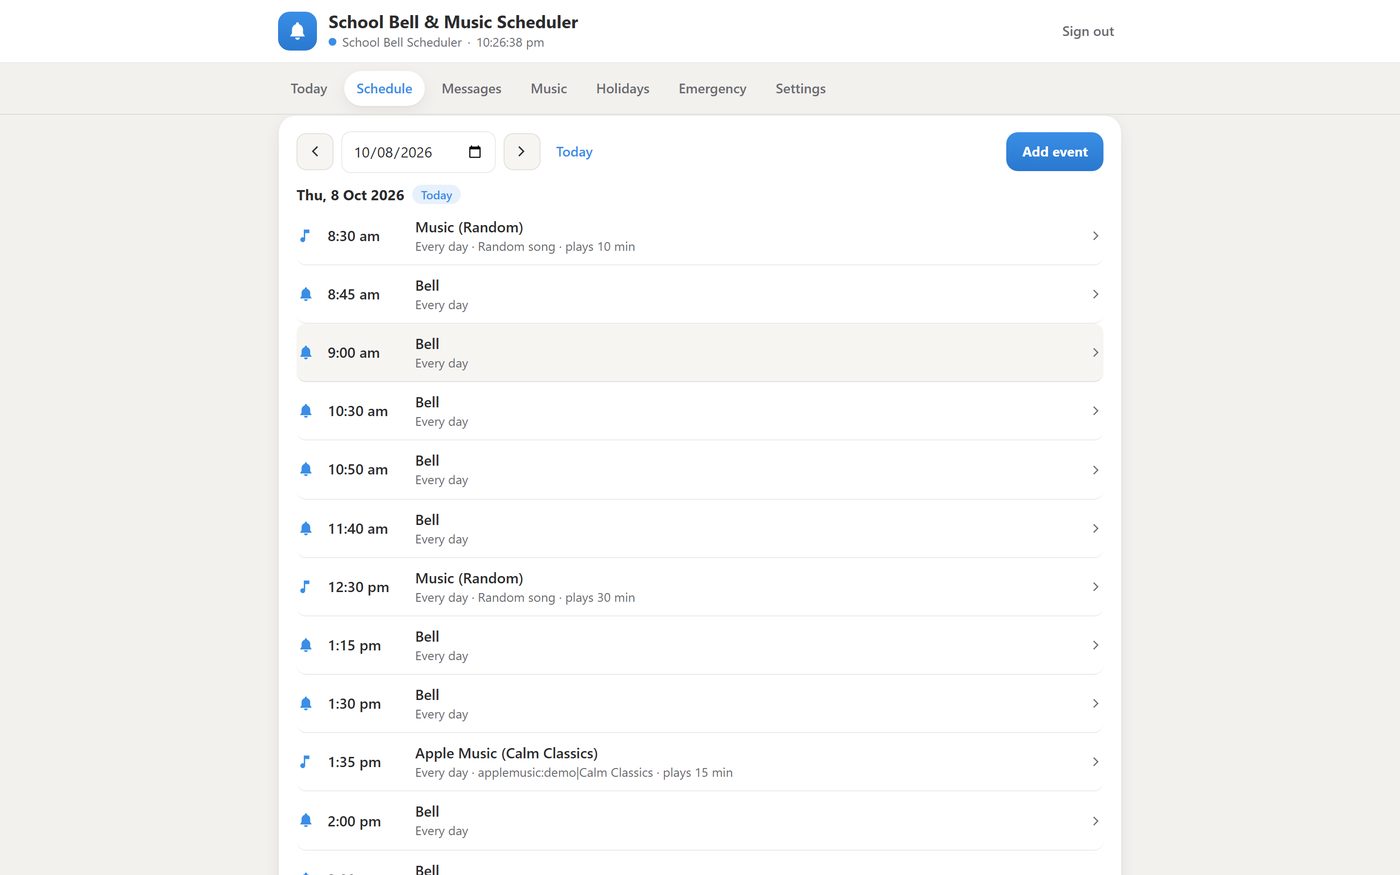Go to next day with right arrow
Viewport: 1400px width, 875px height.
[522, 152]
